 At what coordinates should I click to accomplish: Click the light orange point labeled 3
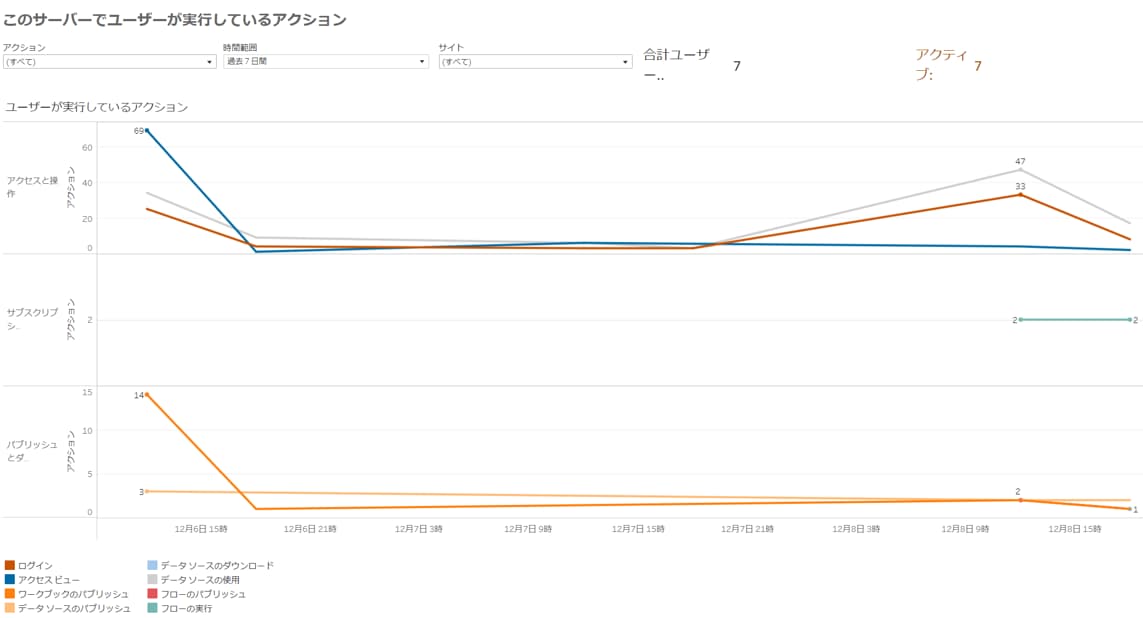147,491
